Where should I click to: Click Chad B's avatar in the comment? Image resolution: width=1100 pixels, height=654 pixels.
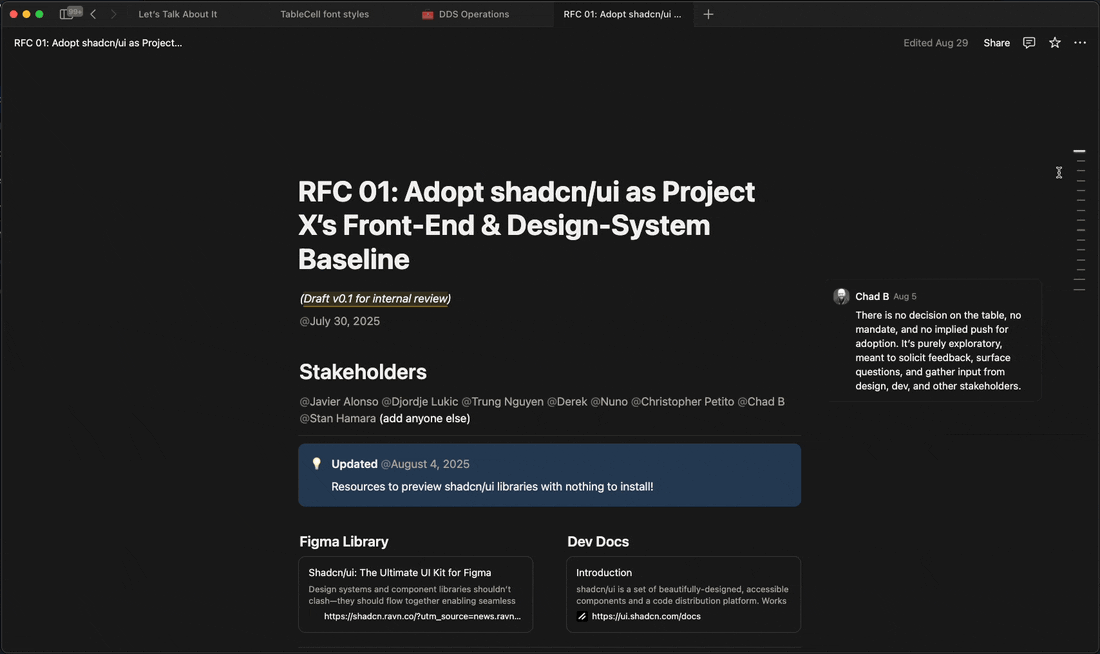click(x=841, y=296)
